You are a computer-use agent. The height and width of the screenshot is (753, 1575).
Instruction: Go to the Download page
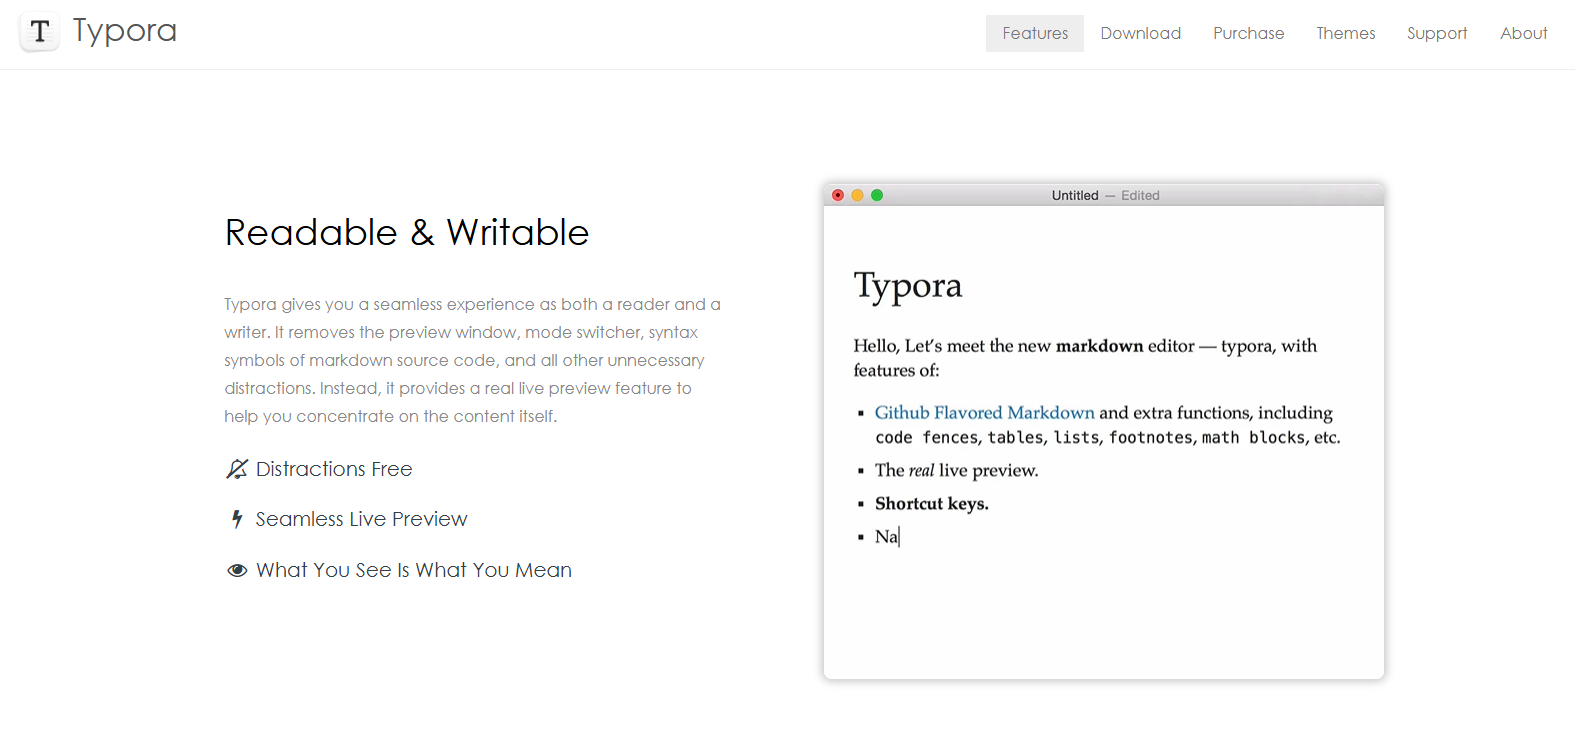click(1141, 33)
